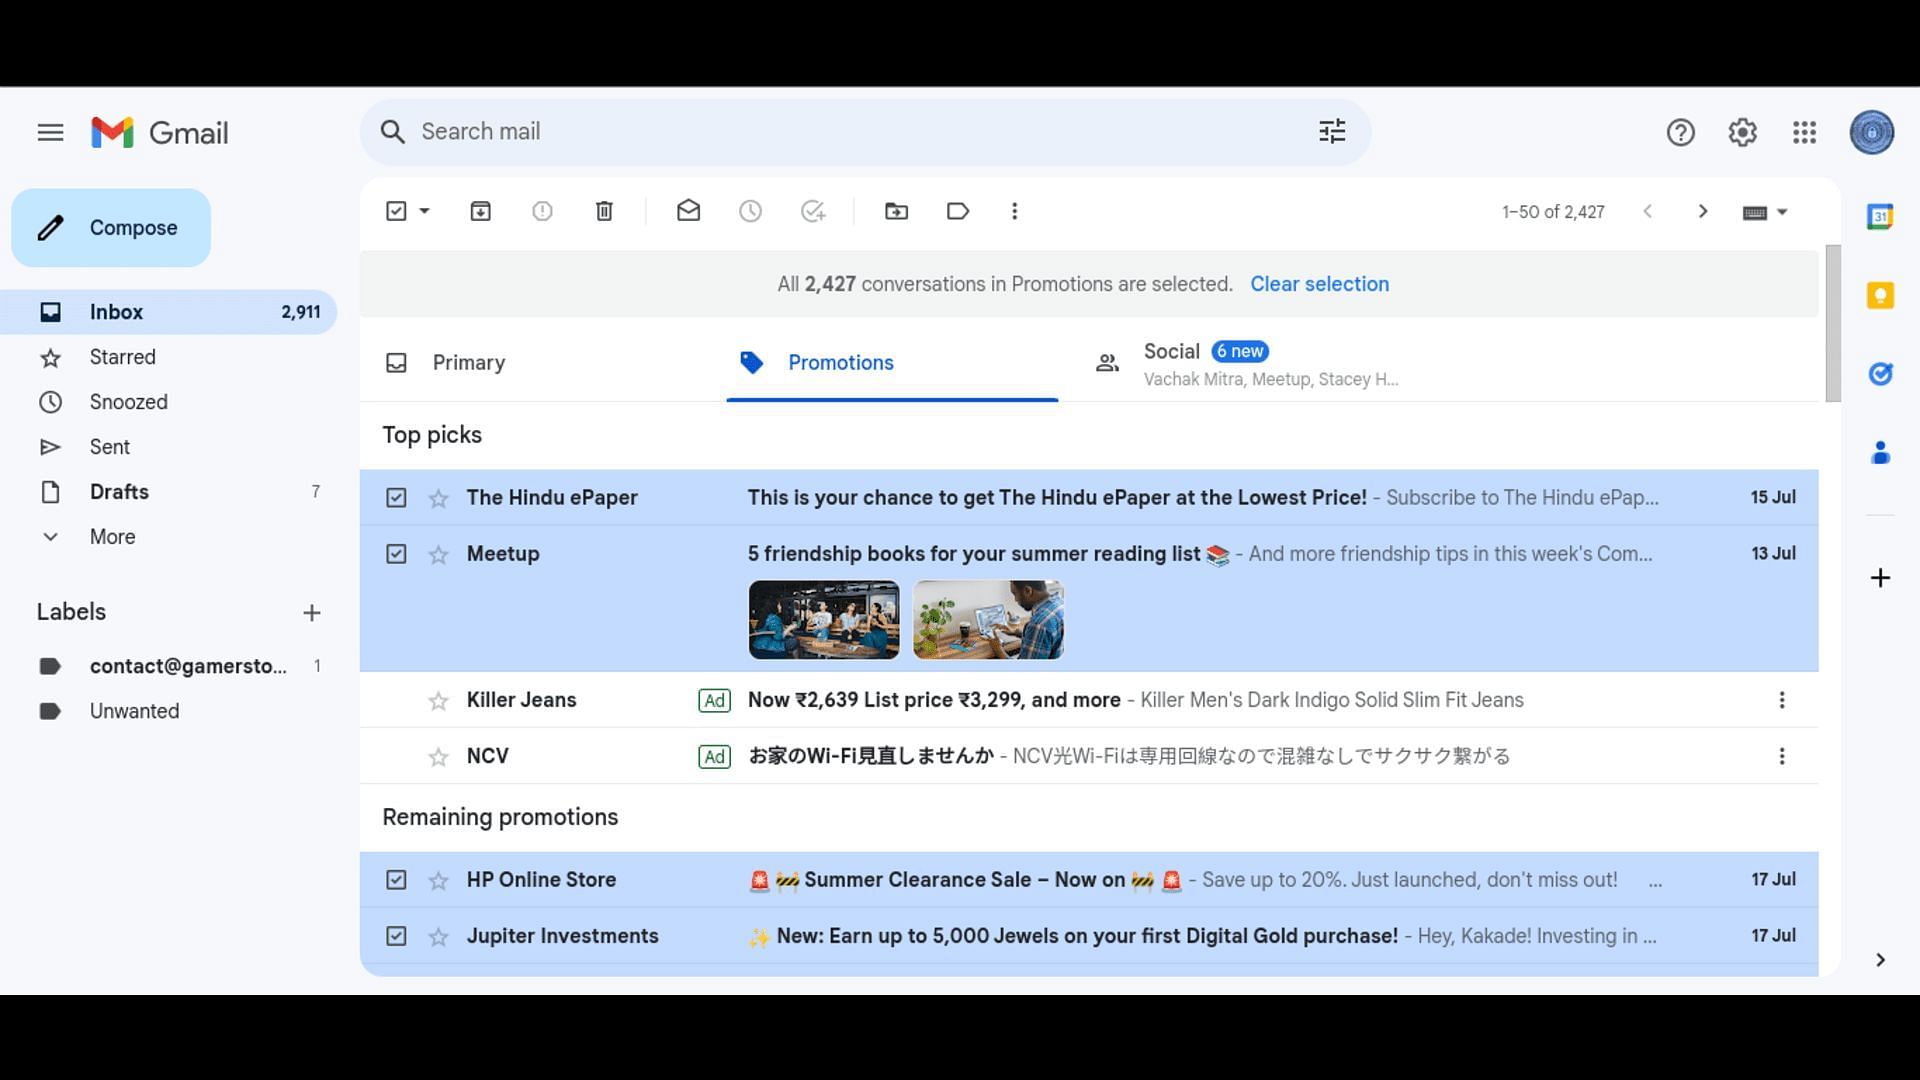Image resolution: width=1920 pixels, height=1080 pixels.
Task: Click the Compose button
Action: coord(111,228)
